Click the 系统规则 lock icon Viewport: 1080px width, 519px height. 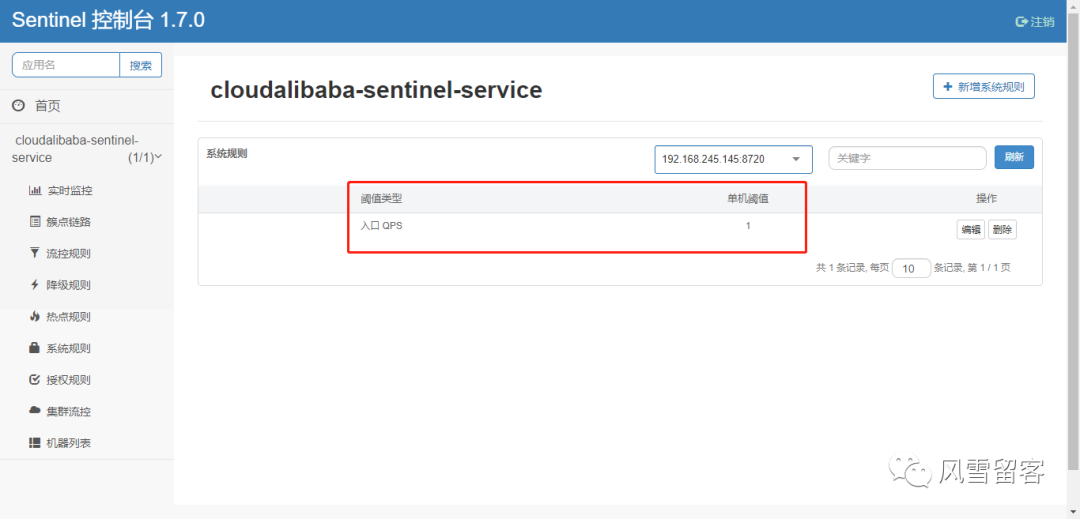tap(35, 348)
